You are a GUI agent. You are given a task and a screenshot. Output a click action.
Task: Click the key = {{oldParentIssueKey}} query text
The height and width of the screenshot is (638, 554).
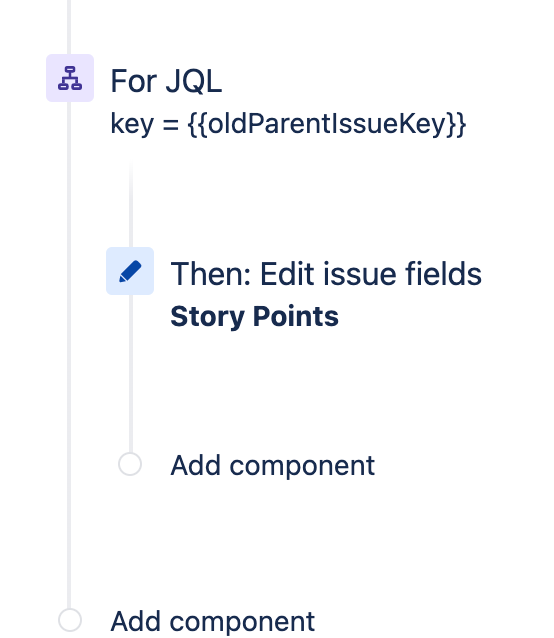pyautogui.click(x=288, y=124)
